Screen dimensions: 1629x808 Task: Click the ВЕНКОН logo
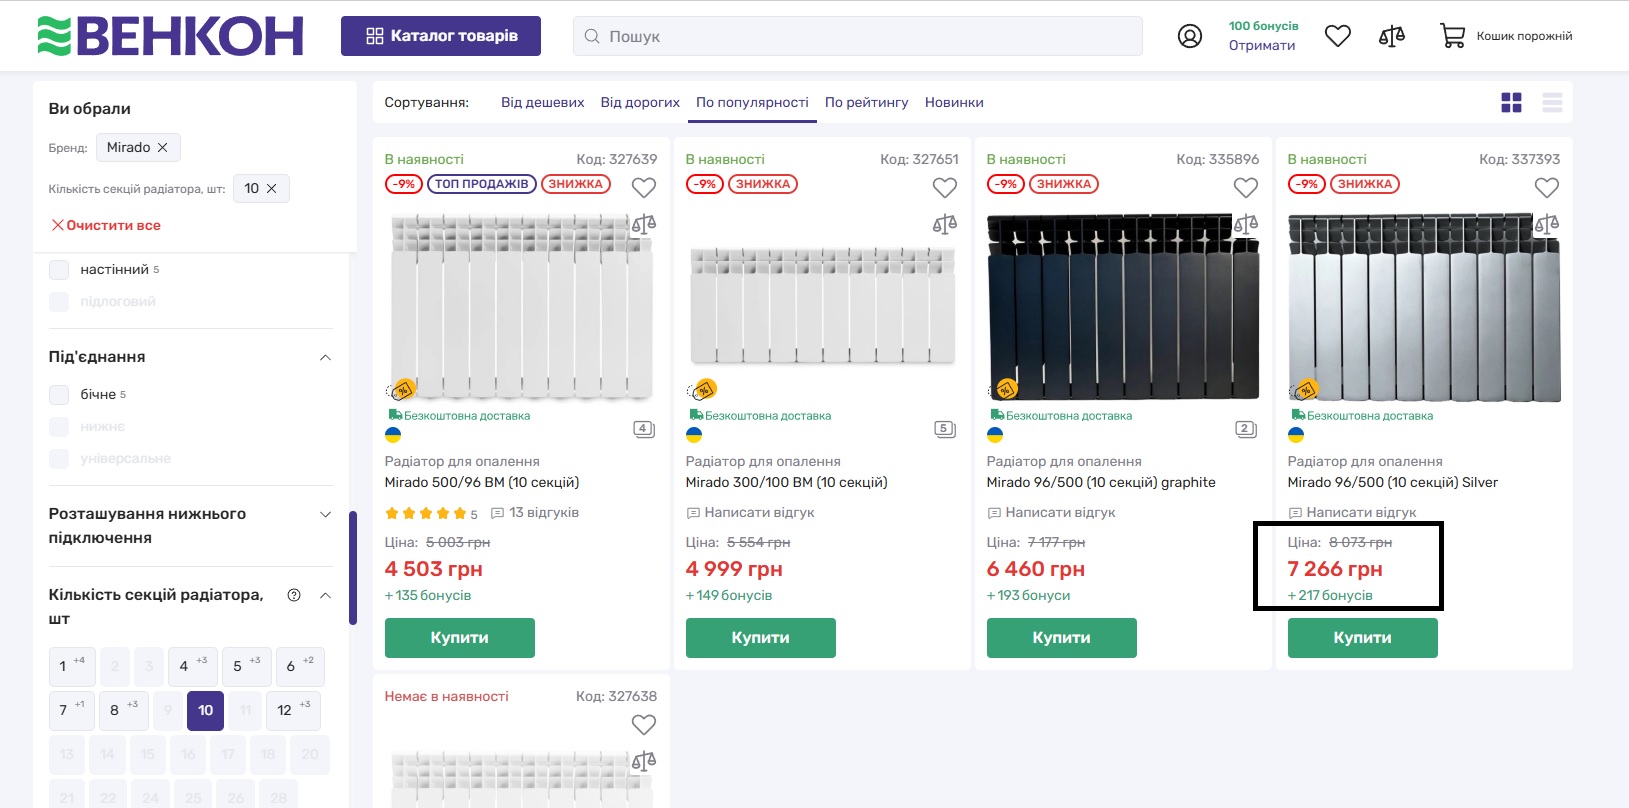pyautogui.click(x=170, y=36)
